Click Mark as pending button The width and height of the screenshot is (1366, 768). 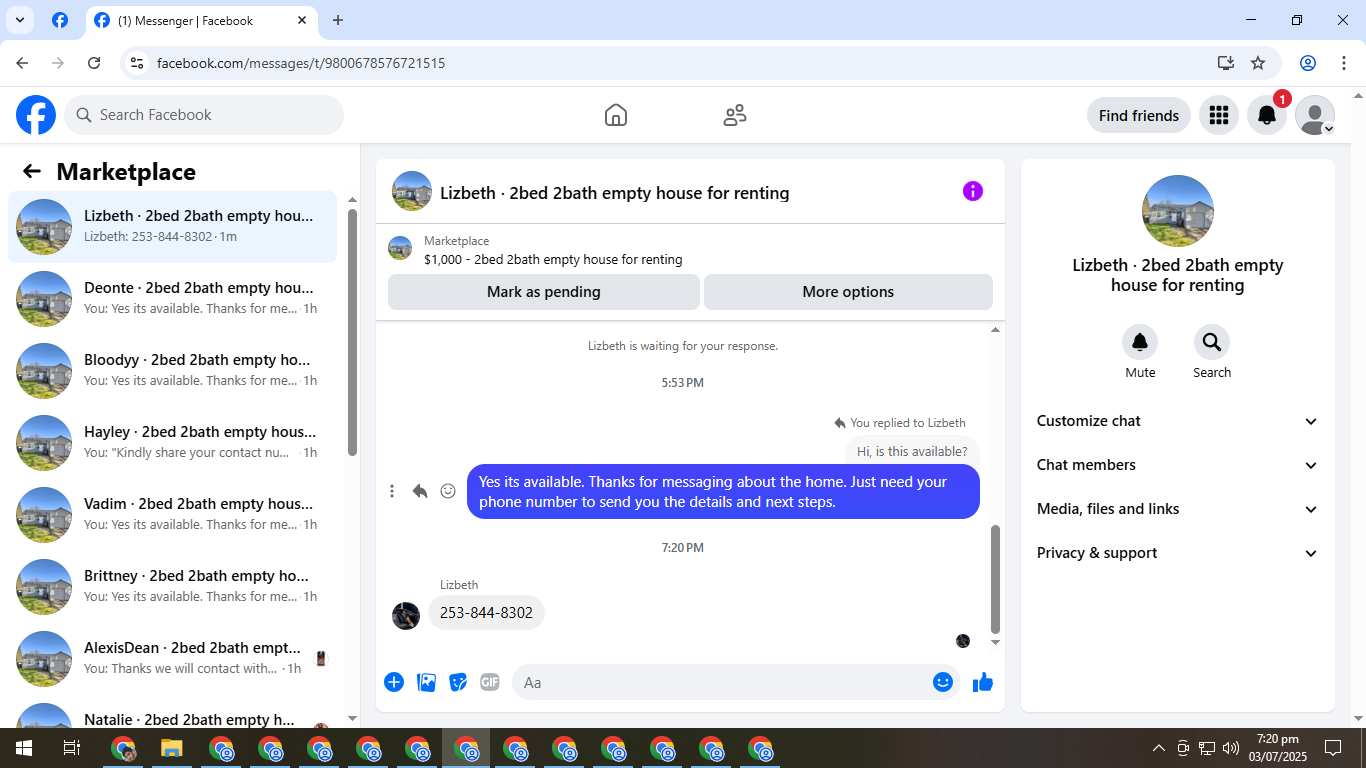pos(544,292)
